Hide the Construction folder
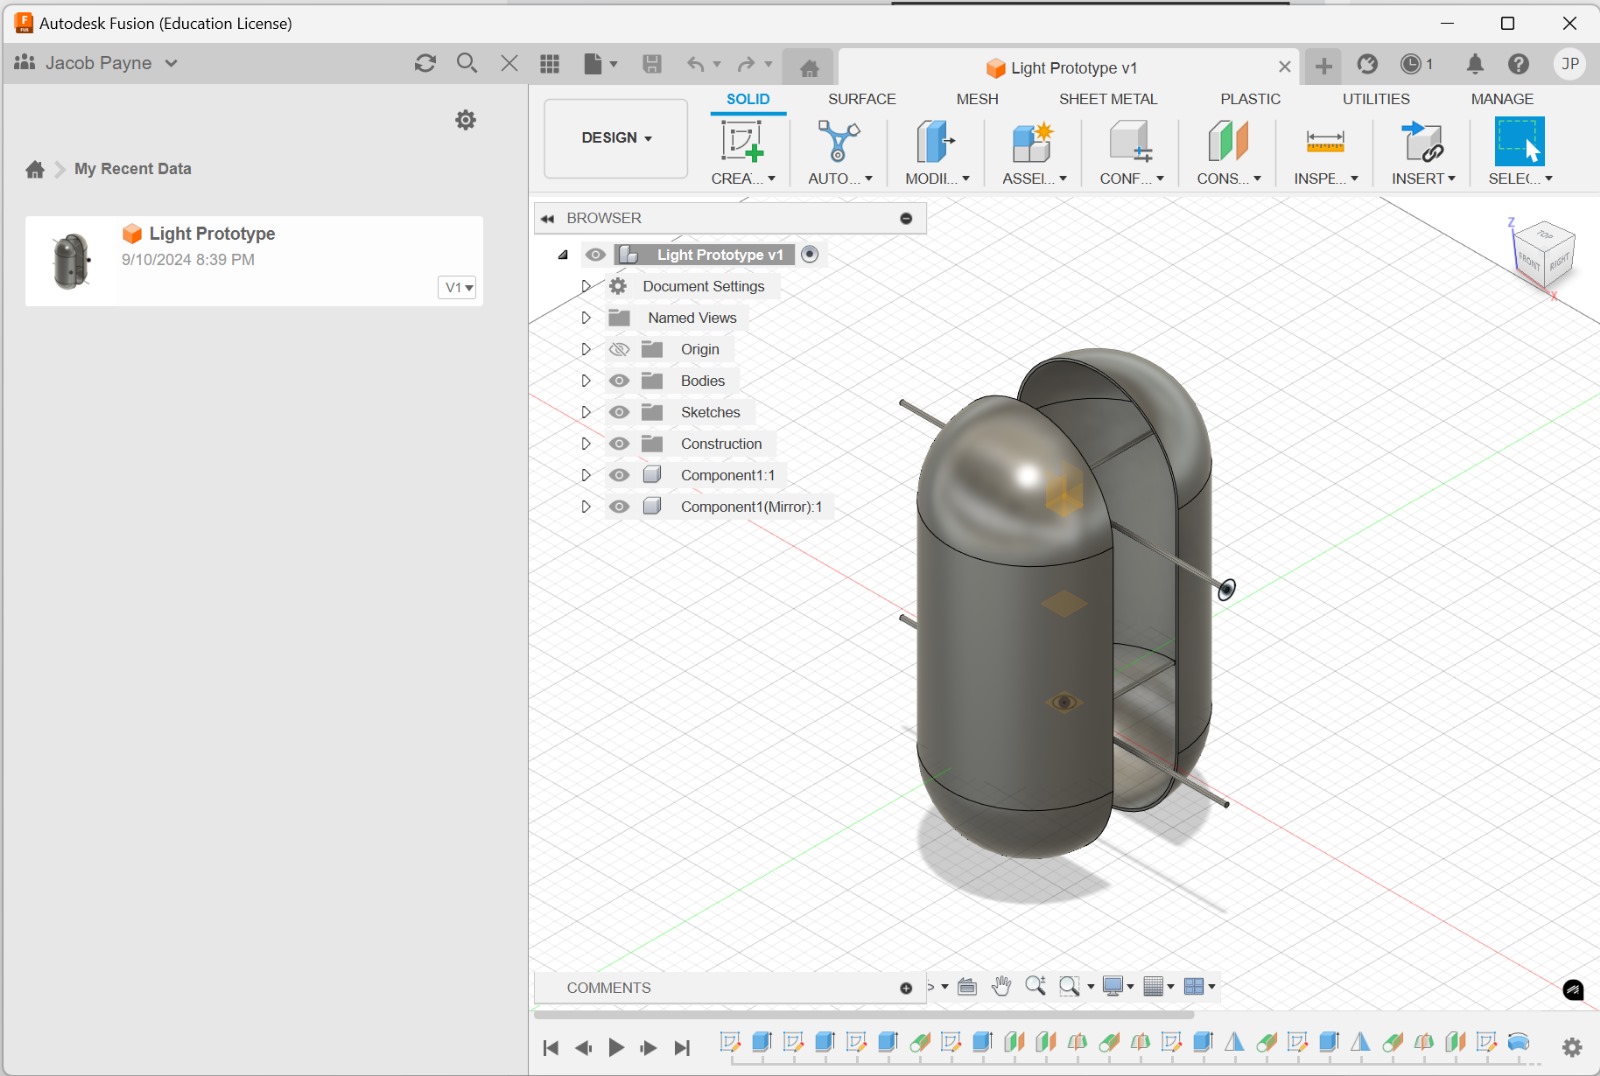Image resolution: width=1600 pixels, height=1076 pixels. [x=619, y=444]
